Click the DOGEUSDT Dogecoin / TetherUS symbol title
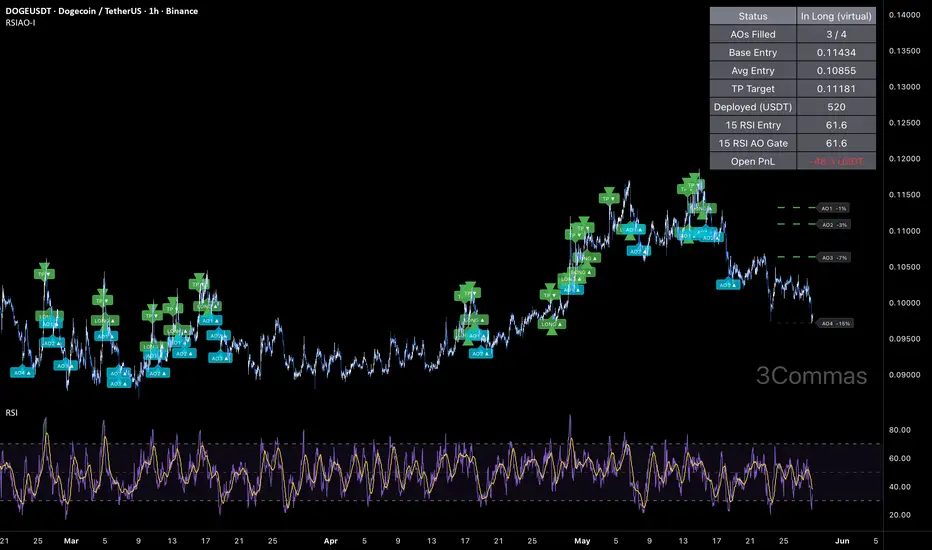Viewport: 932px width, 550px height. pos(102,11)
